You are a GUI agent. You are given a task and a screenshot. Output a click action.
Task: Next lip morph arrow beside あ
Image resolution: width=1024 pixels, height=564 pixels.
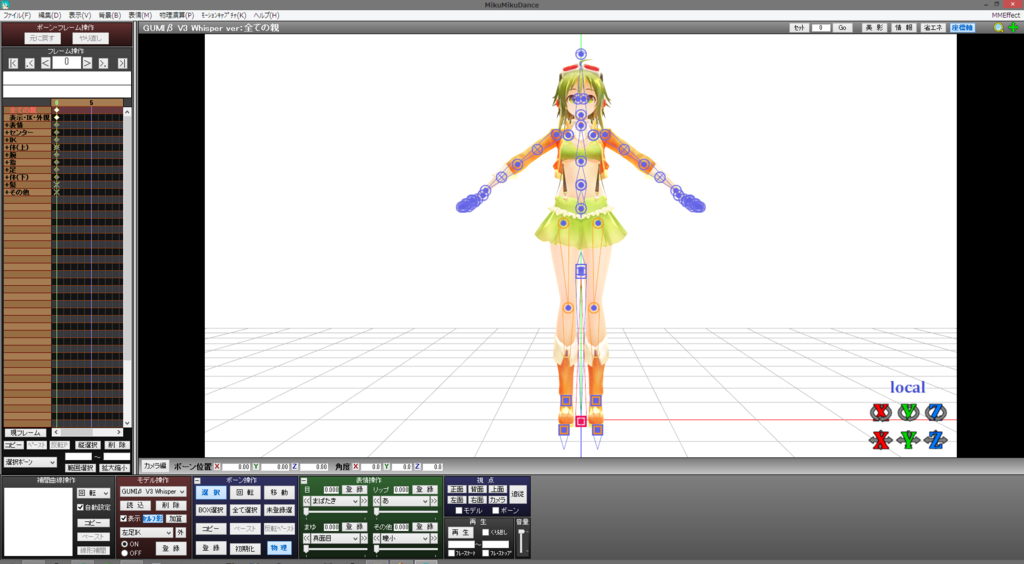434,501
